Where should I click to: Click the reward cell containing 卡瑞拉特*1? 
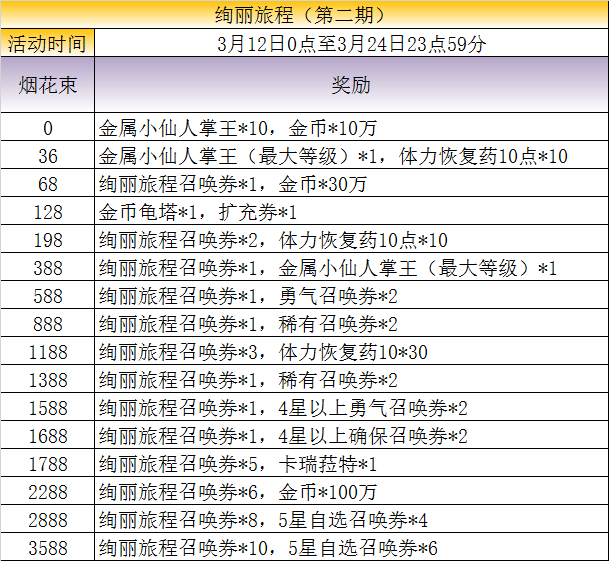click(x=350, y=464)
